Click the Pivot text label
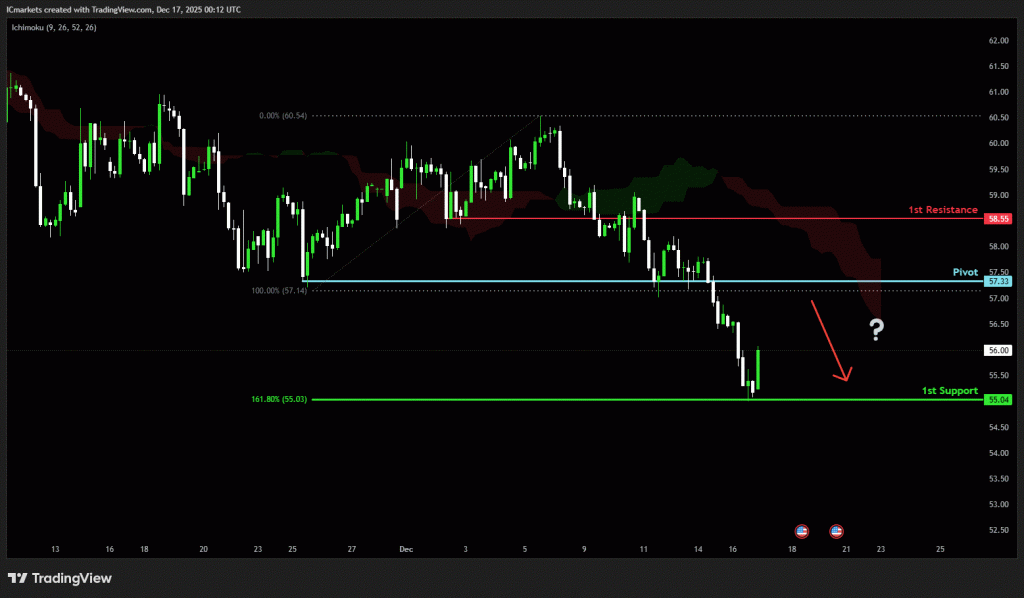 point(965,272)
